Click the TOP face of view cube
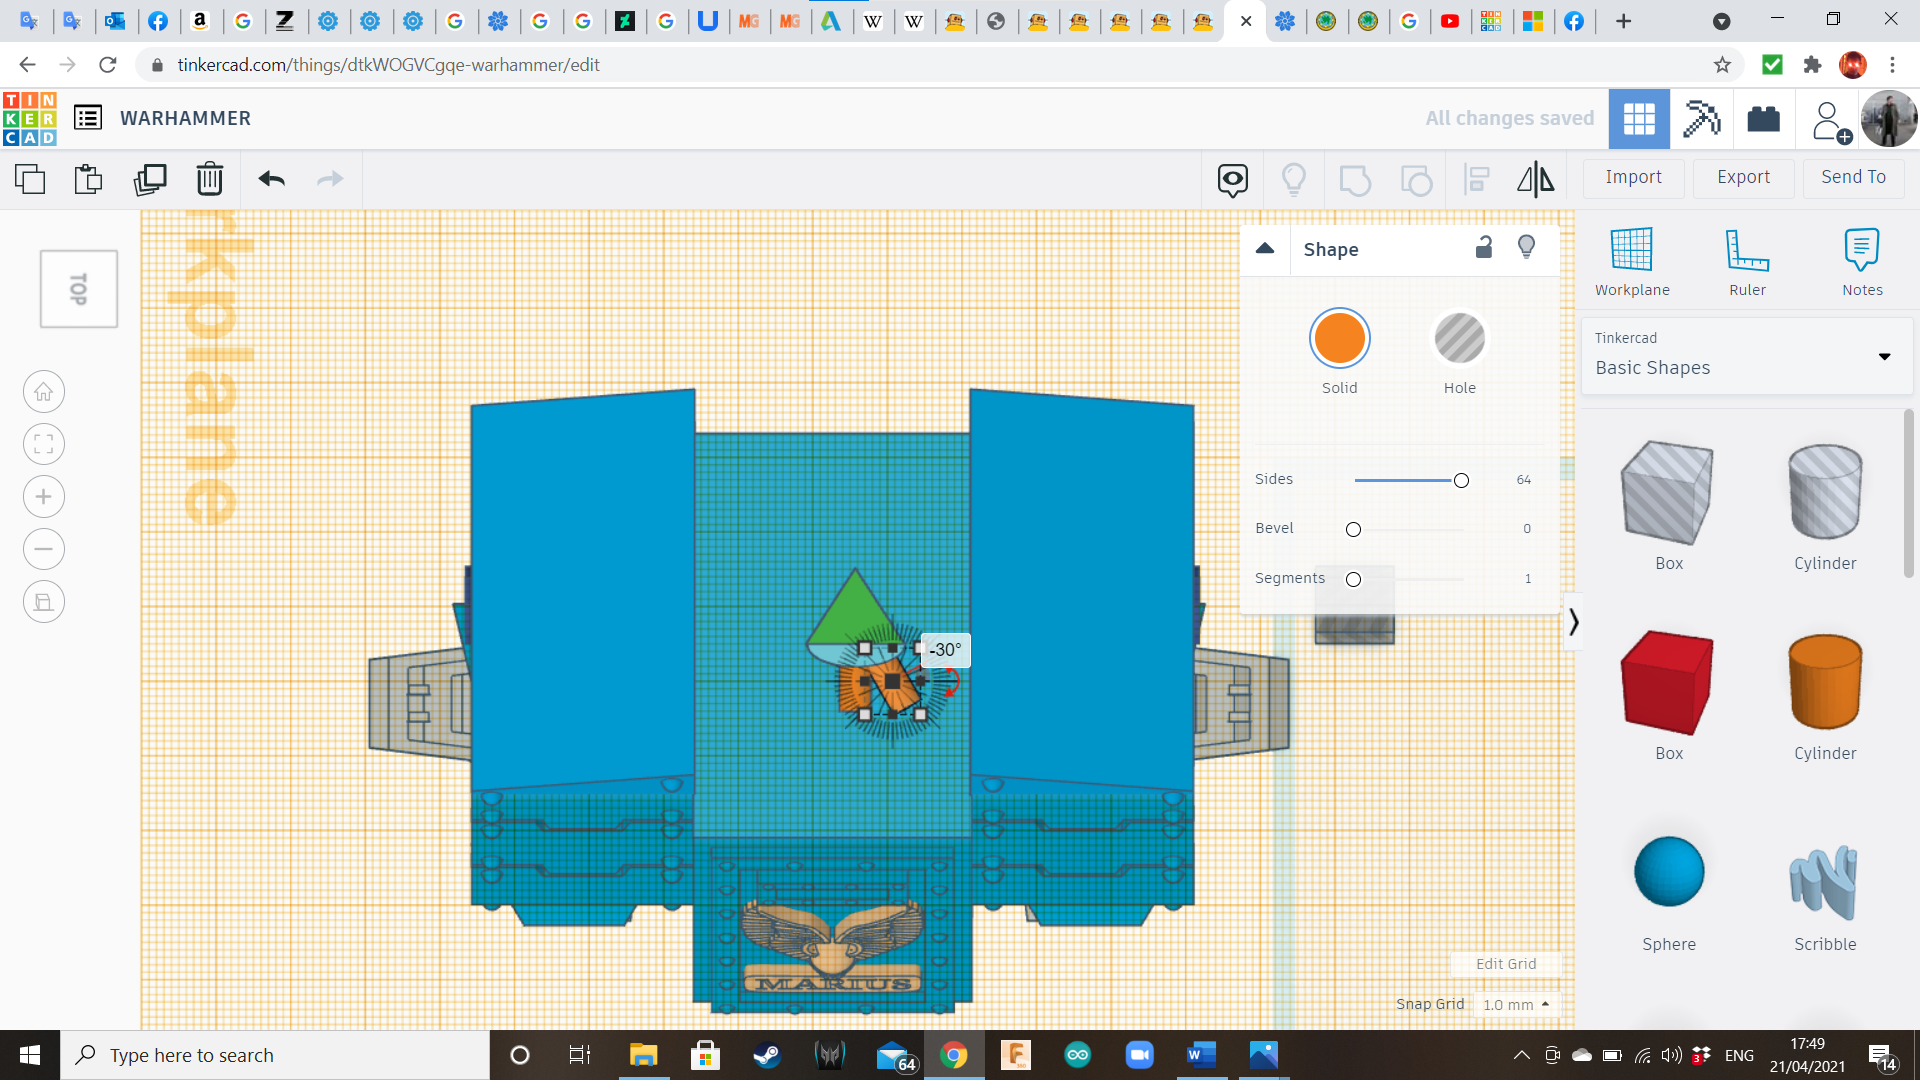The width and height of the screenshot is (1920, 1080). (79, 289)
